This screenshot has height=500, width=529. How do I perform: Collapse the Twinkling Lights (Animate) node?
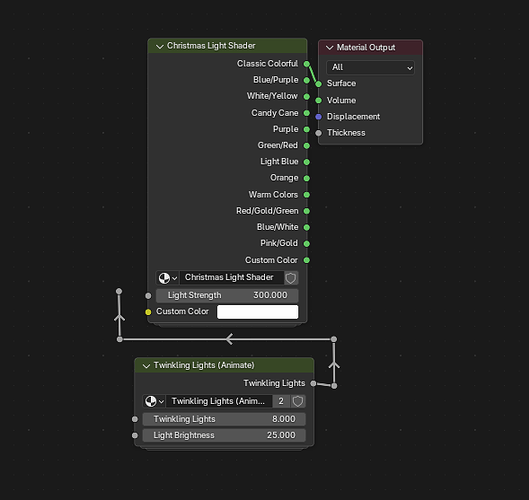146,366
